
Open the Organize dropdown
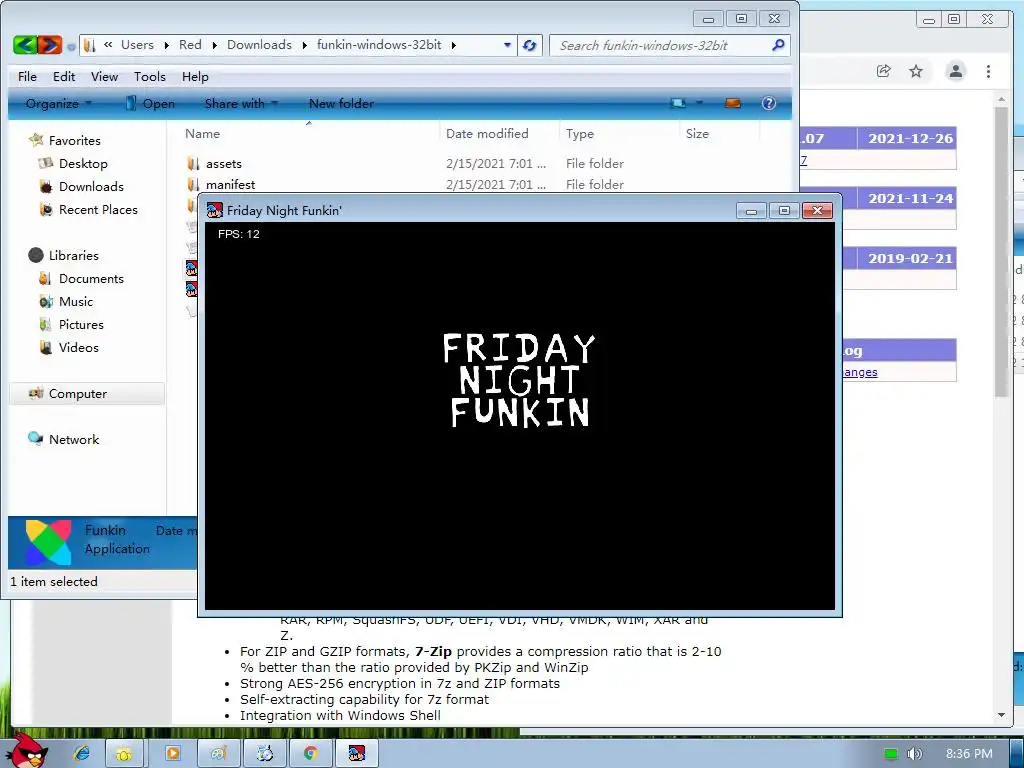59,103
